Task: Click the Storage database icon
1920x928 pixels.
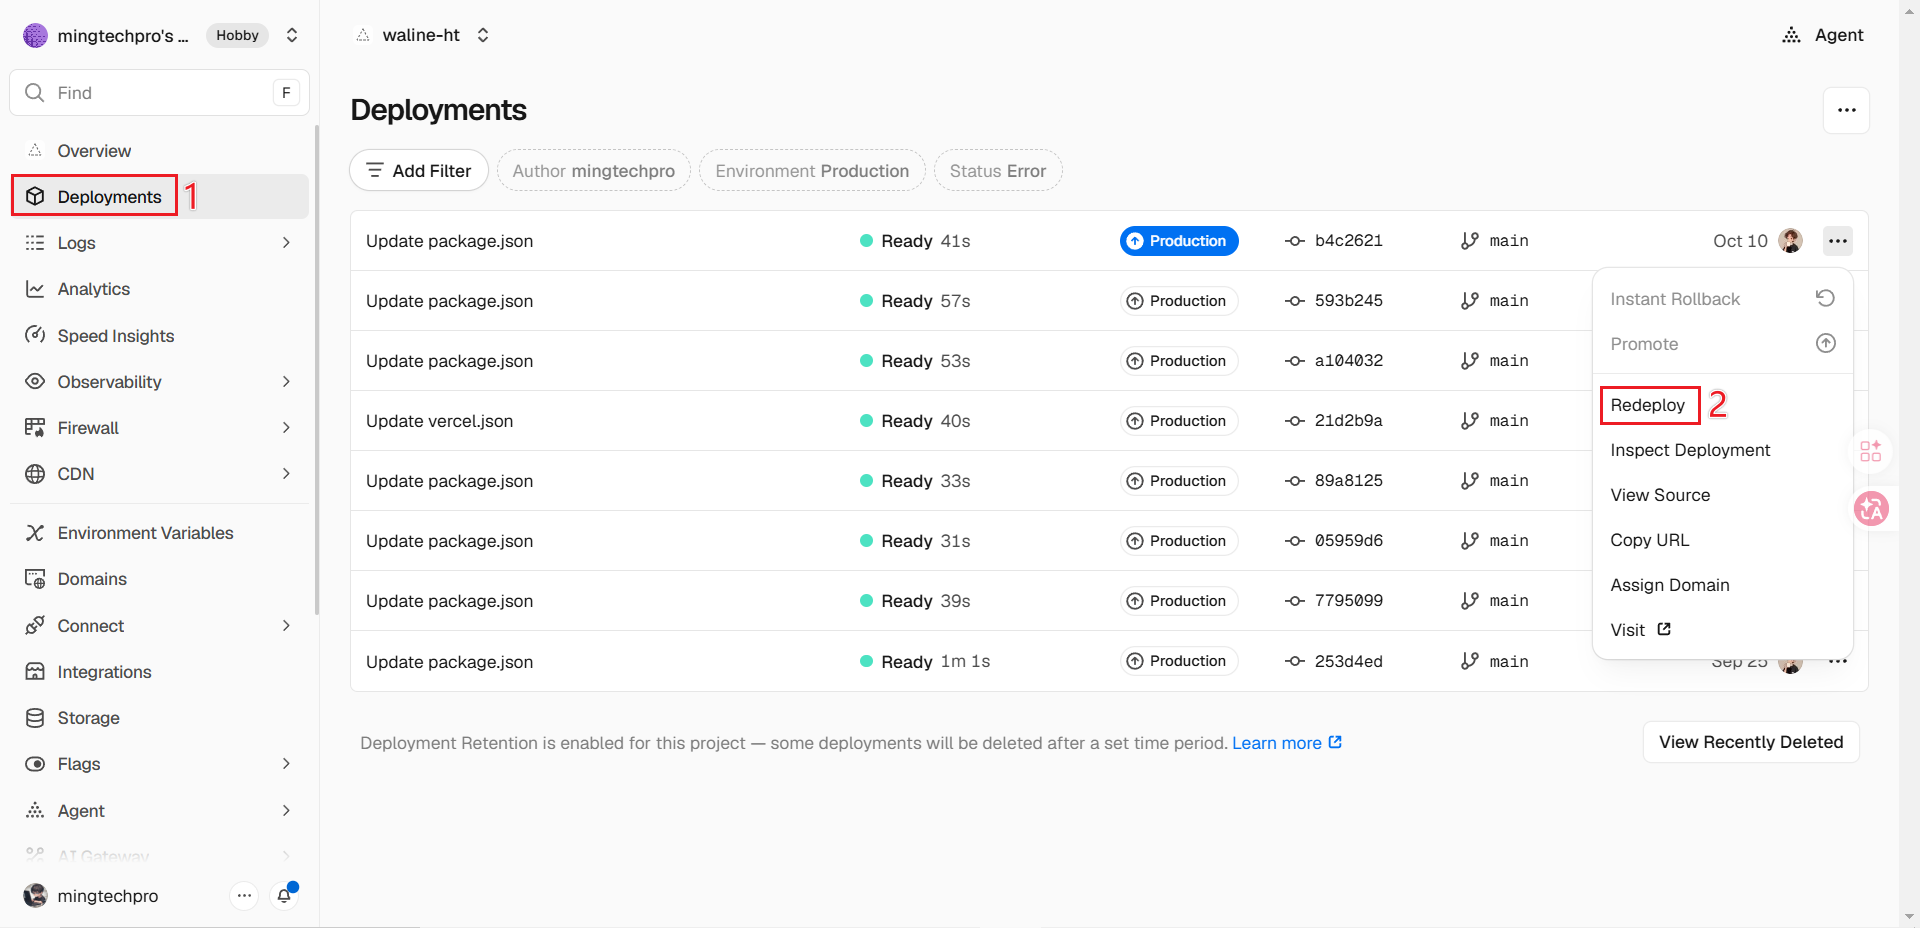Action: point(35,718)
